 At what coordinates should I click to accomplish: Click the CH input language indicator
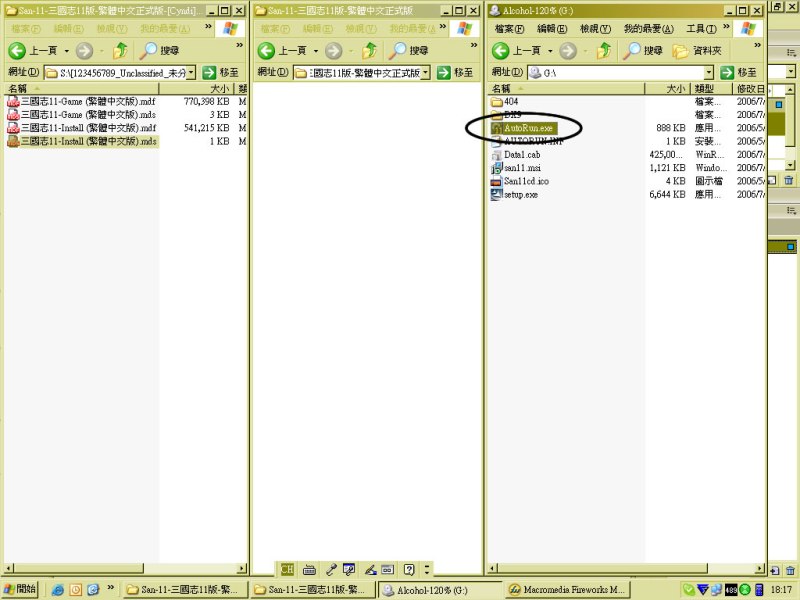point(287,569)
